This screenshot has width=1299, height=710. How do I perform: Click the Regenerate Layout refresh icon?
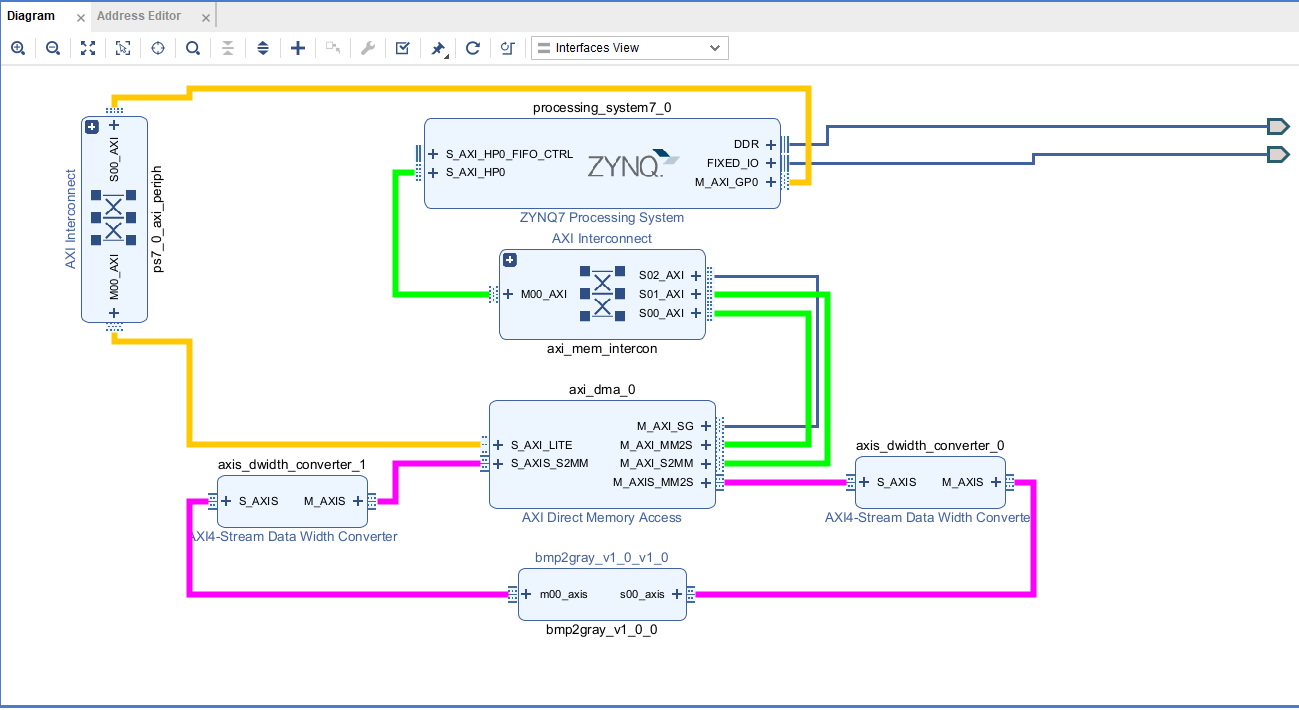click(x=473, y=48)
